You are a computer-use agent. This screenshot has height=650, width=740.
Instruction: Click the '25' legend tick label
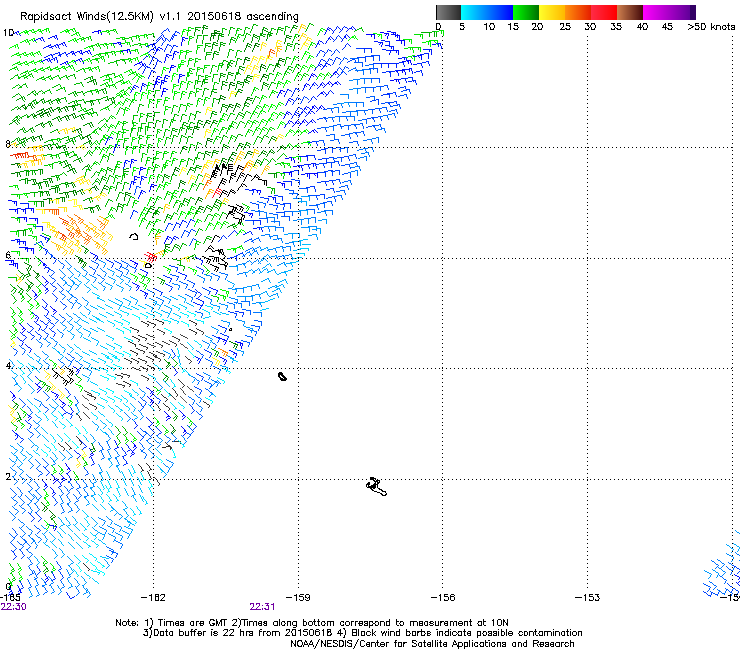click(565, 27)
